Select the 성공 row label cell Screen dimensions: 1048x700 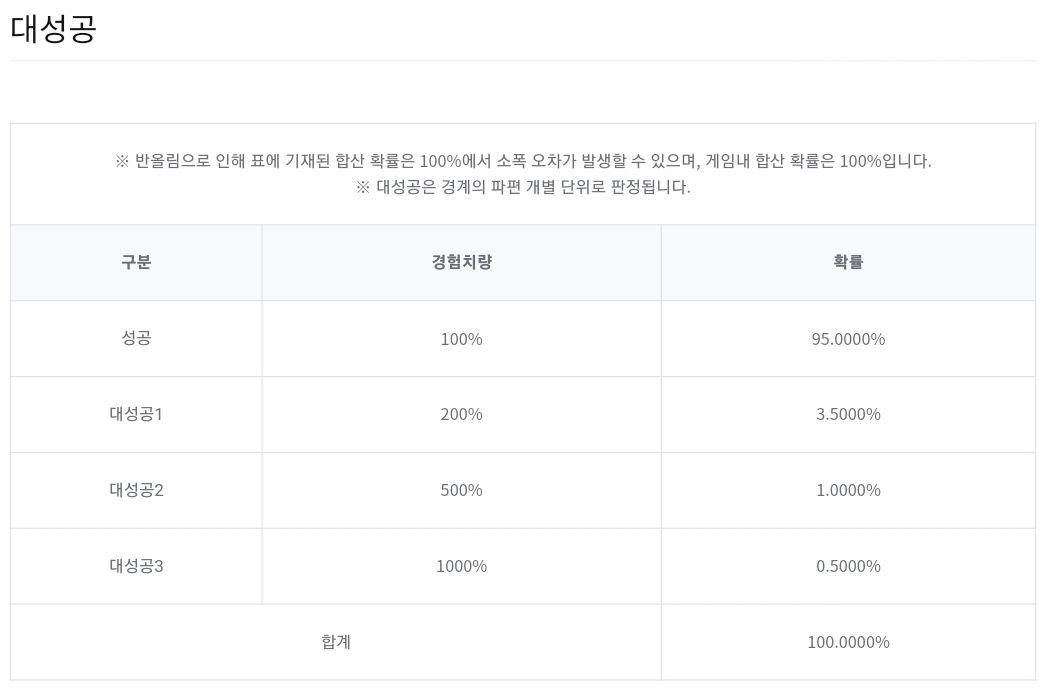pyautogui.click(x=136, y=338)
